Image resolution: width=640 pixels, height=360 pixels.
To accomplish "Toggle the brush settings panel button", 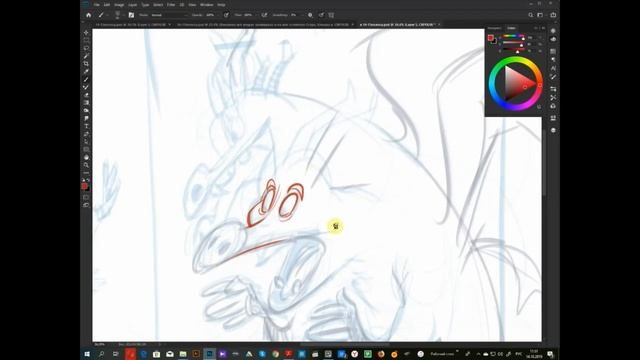I will click(131, 15).
